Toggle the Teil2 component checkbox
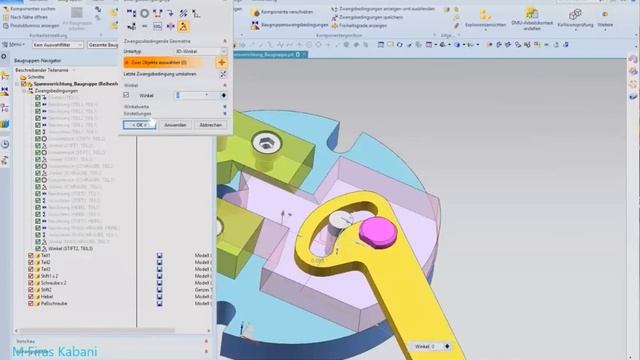The image size is (640, 360). coord(31,262)
